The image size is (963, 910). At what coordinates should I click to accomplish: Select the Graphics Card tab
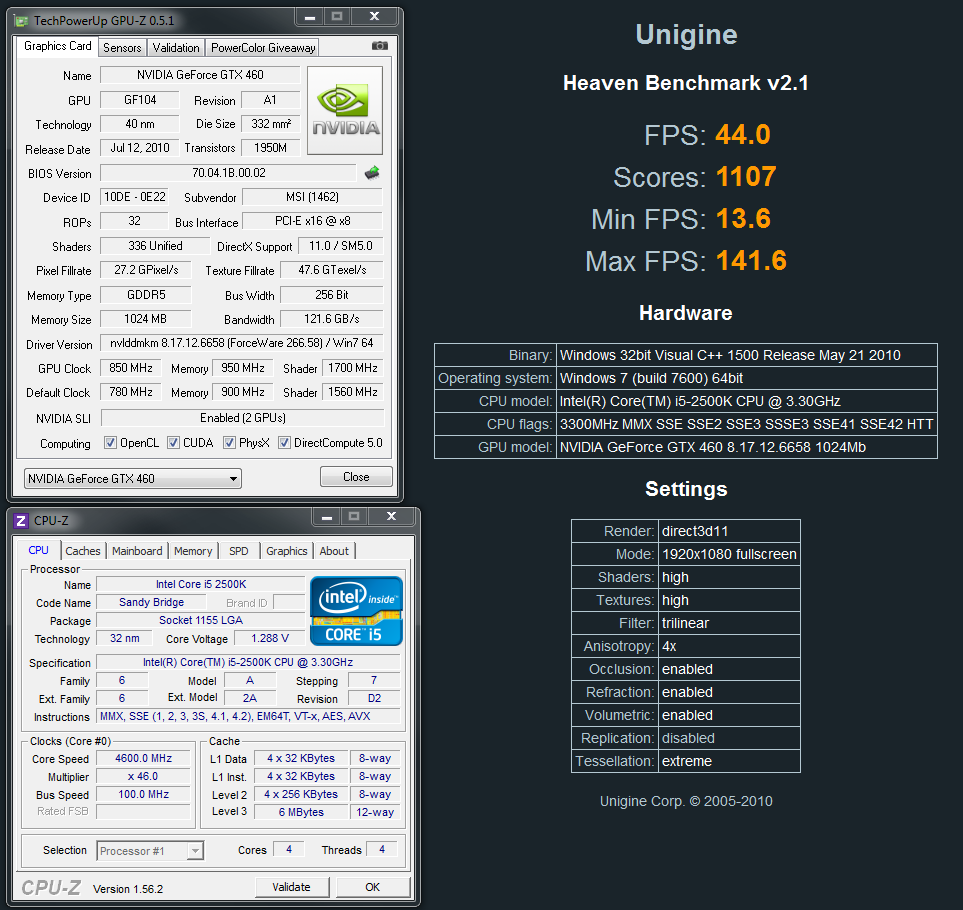pos(58,46)
